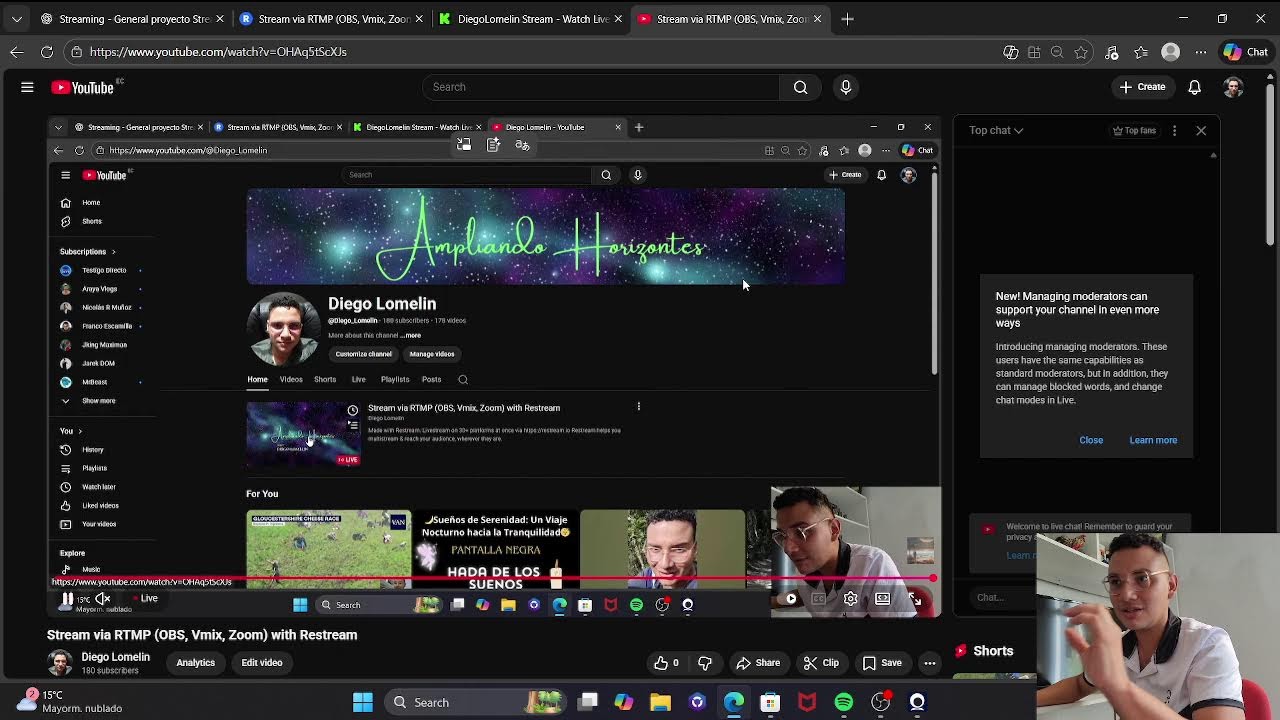Open the Create menu on YouTube
1280x720 pixels.
(x=1142, y=87)
